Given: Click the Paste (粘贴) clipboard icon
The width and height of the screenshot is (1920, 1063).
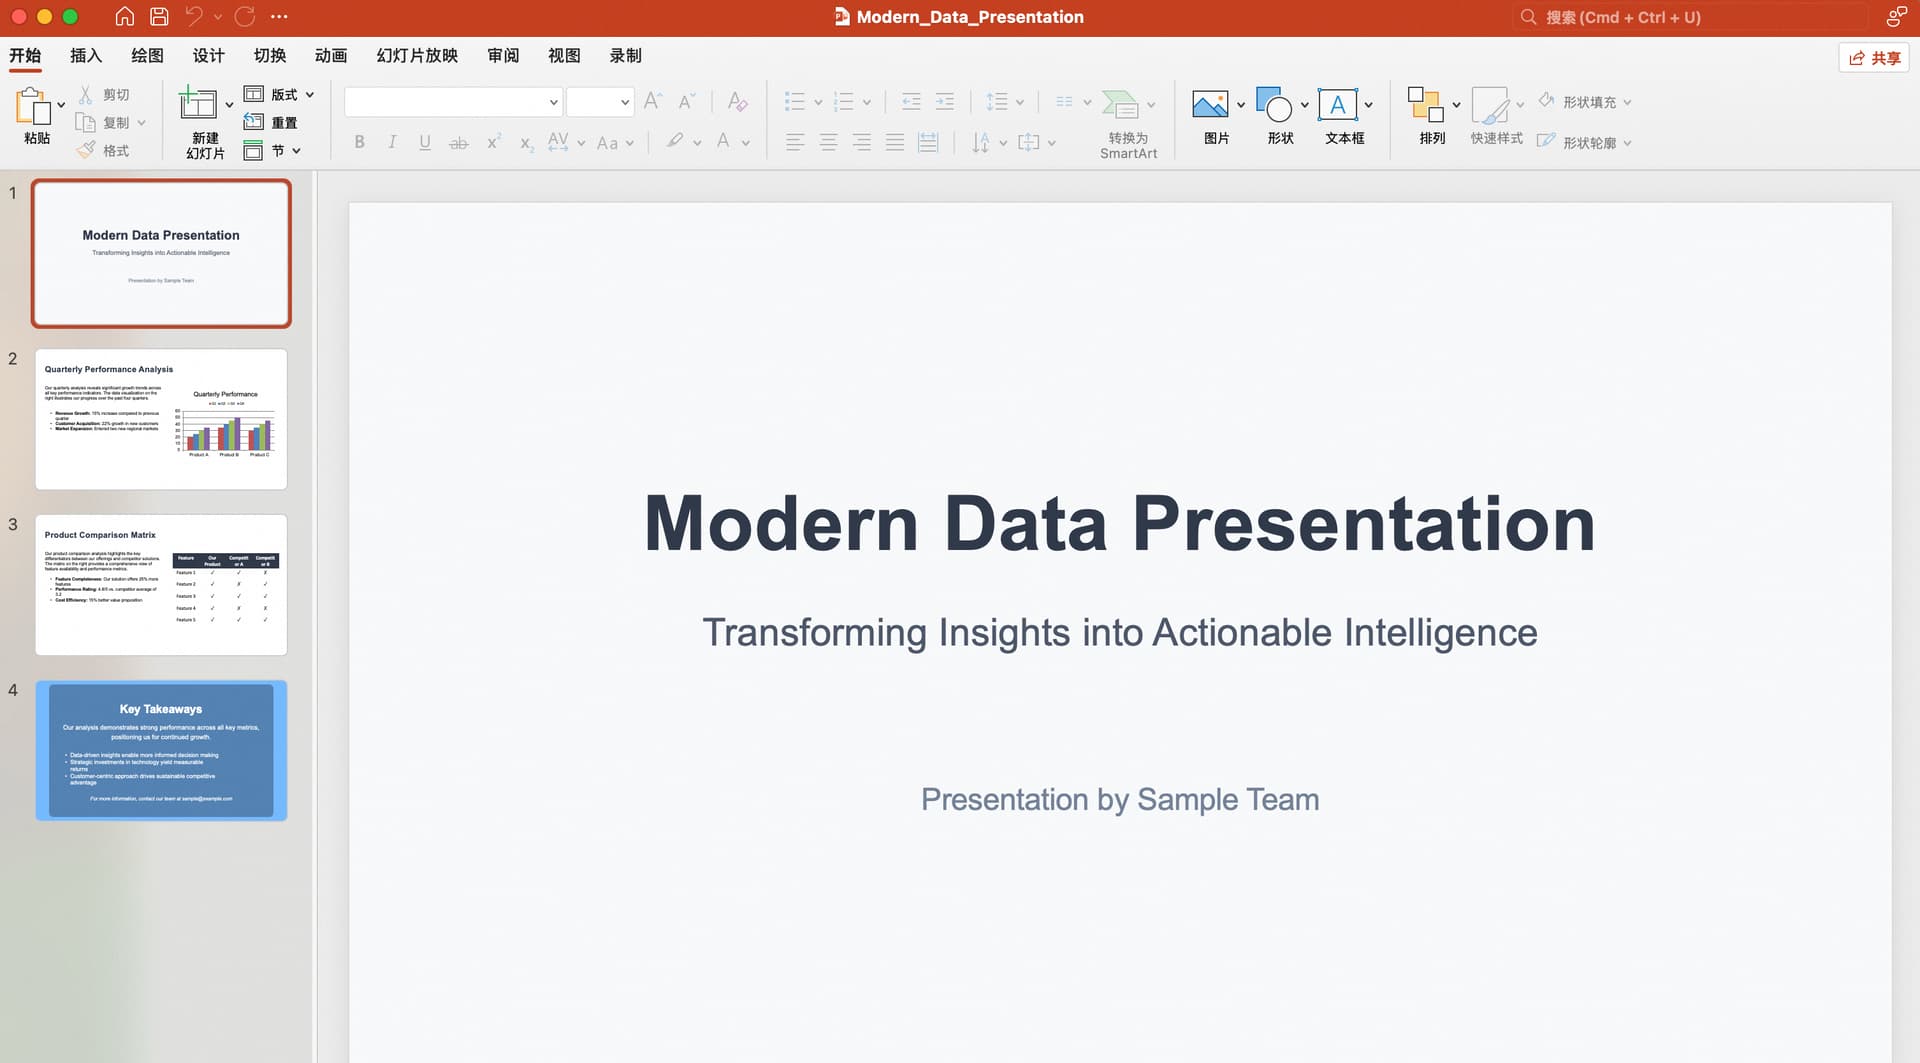Looking at the screenshot, I should coord(33,106).
